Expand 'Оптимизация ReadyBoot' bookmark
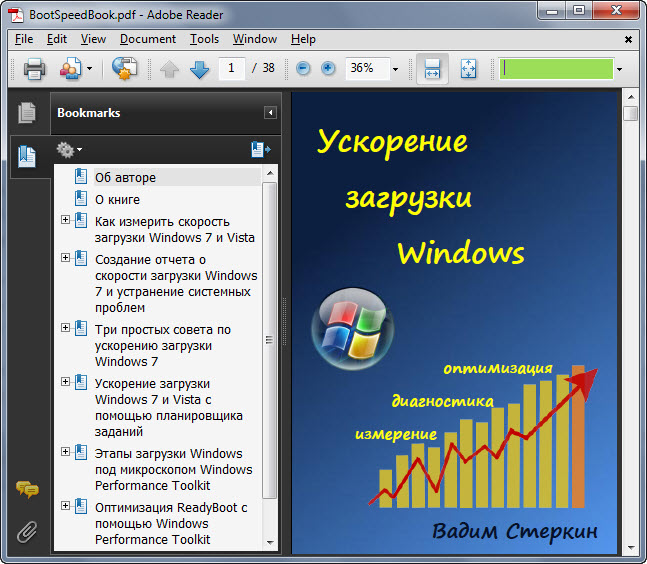Image resolution: width=647 pixels, height=564 pixels. (65, 505)
